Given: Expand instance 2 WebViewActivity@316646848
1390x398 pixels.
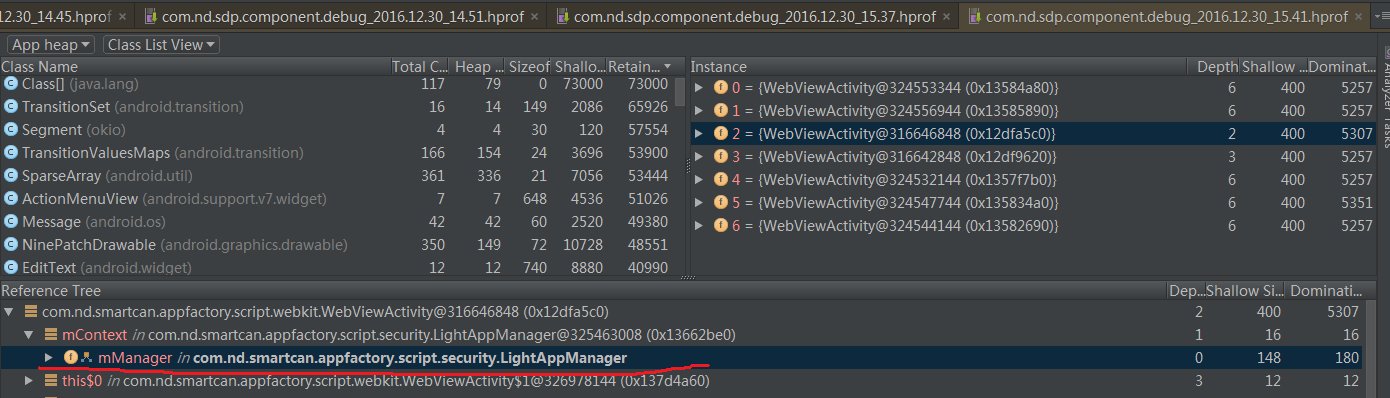Looking at the screenshot, I should 699,134.
